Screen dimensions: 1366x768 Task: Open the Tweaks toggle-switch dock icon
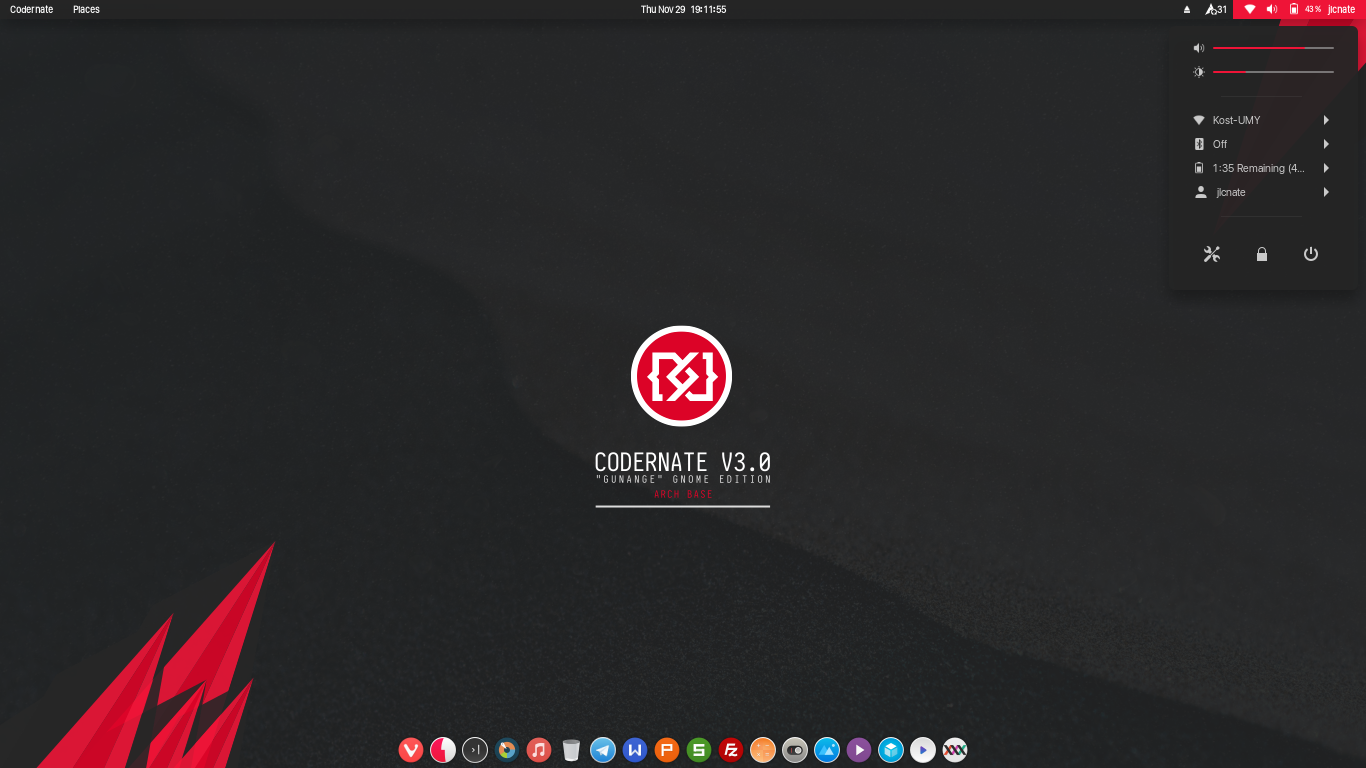tap(795, 750)
